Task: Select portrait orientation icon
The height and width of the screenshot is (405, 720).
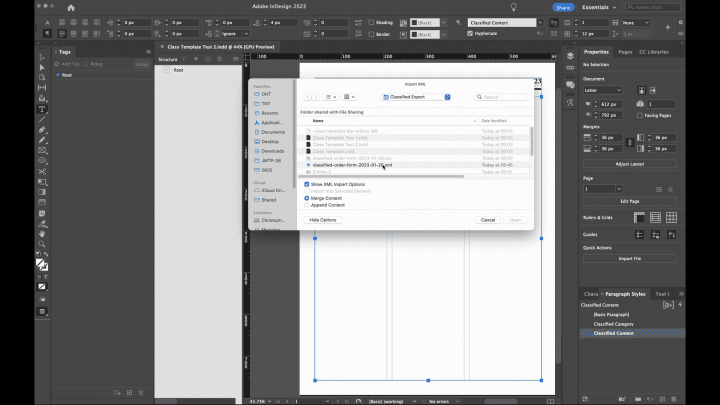Action: 641,90
